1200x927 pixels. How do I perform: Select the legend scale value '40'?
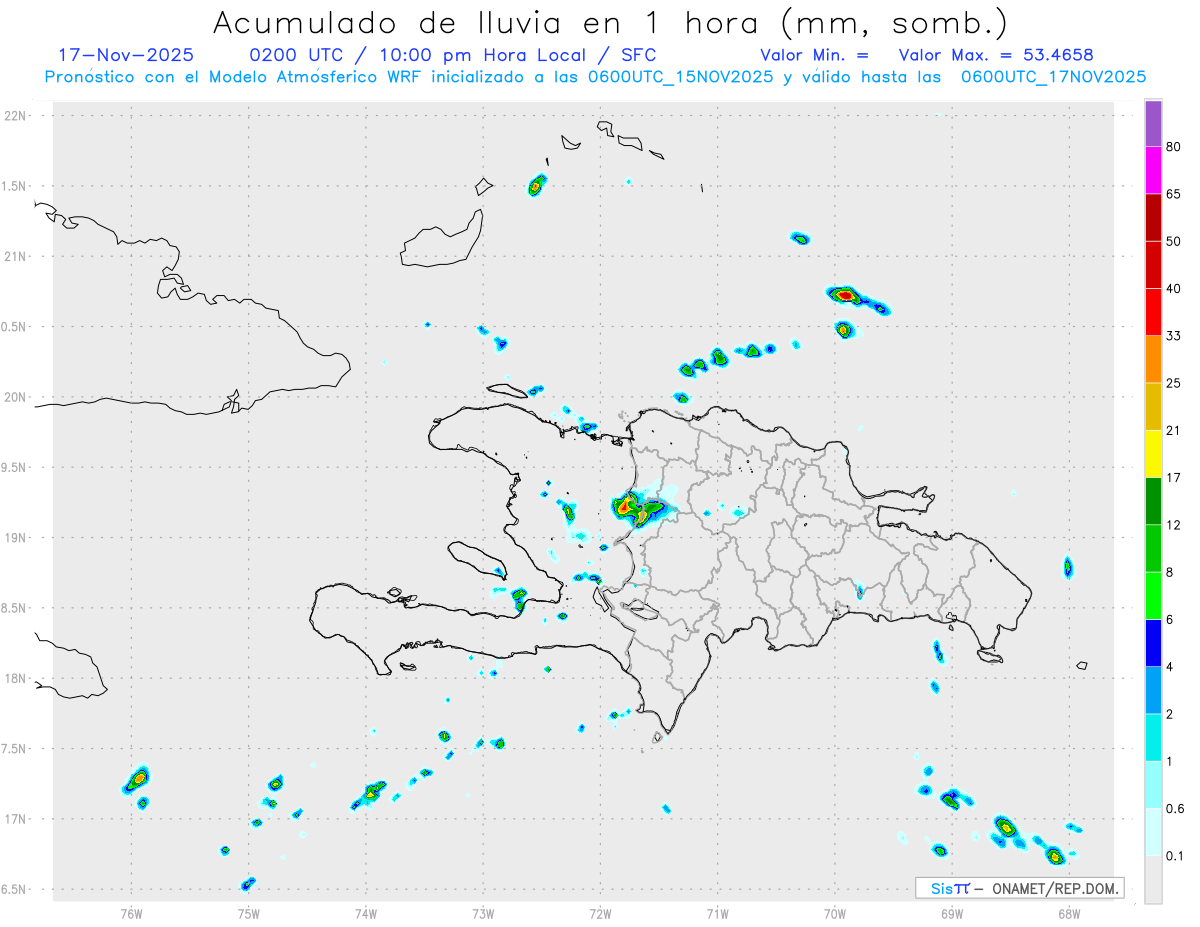(1174, 289)
